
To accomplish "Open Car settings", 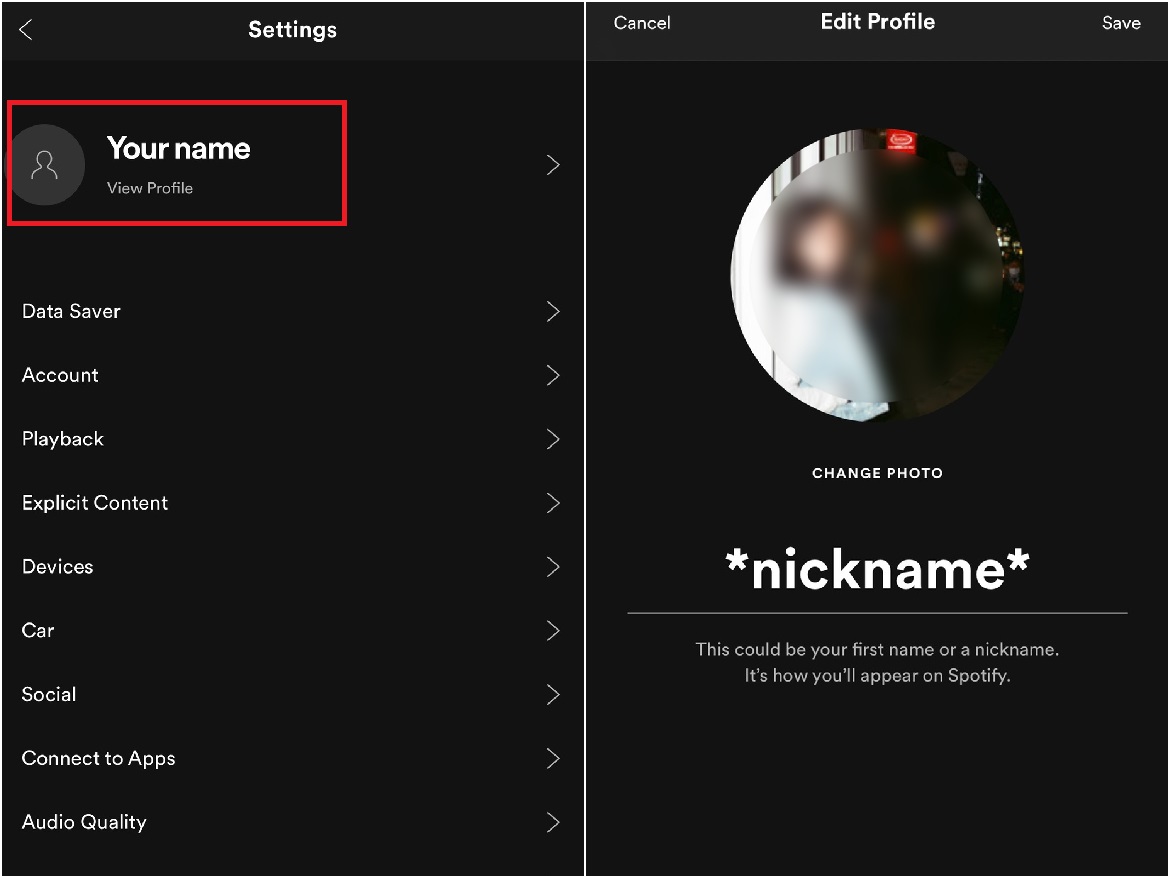I will (38, 631).
